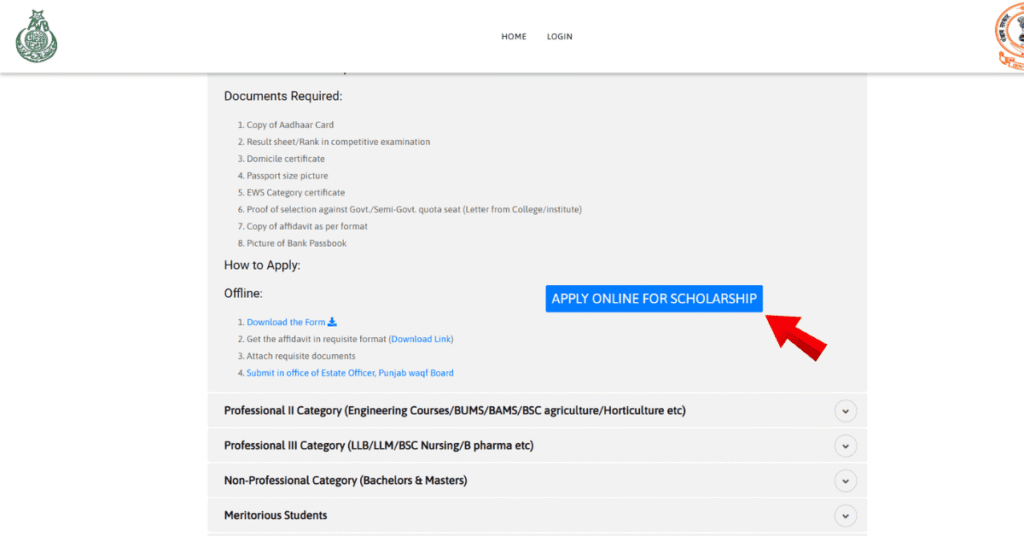This screenshot has width=1024, height=536.
Task: Open the HOME menu item
Action: pyautogui.click(x=514, y=37)
